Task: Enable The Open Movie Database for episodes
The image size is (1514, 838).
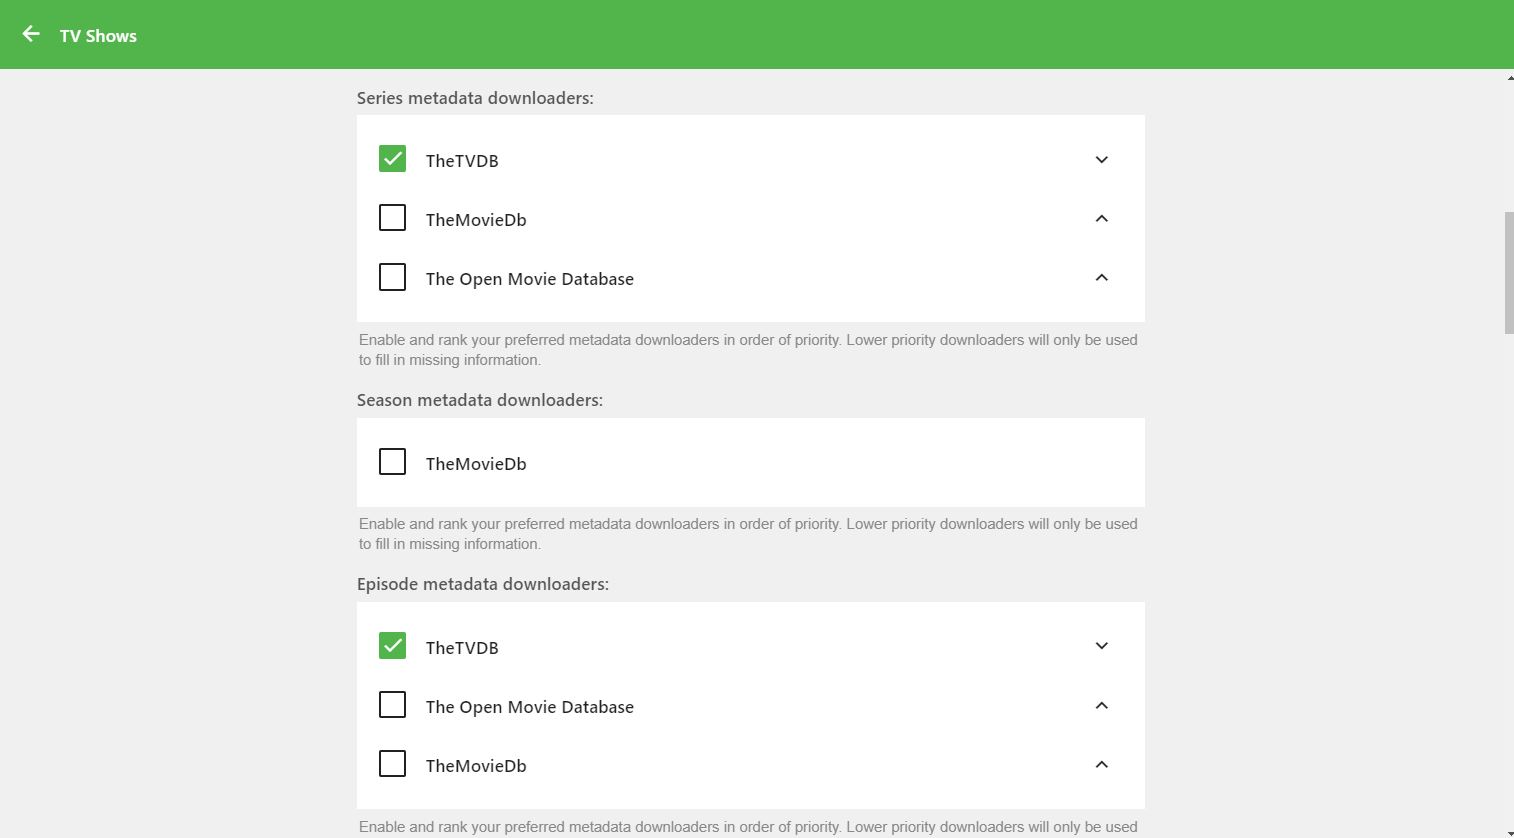Action: [392, 705]
